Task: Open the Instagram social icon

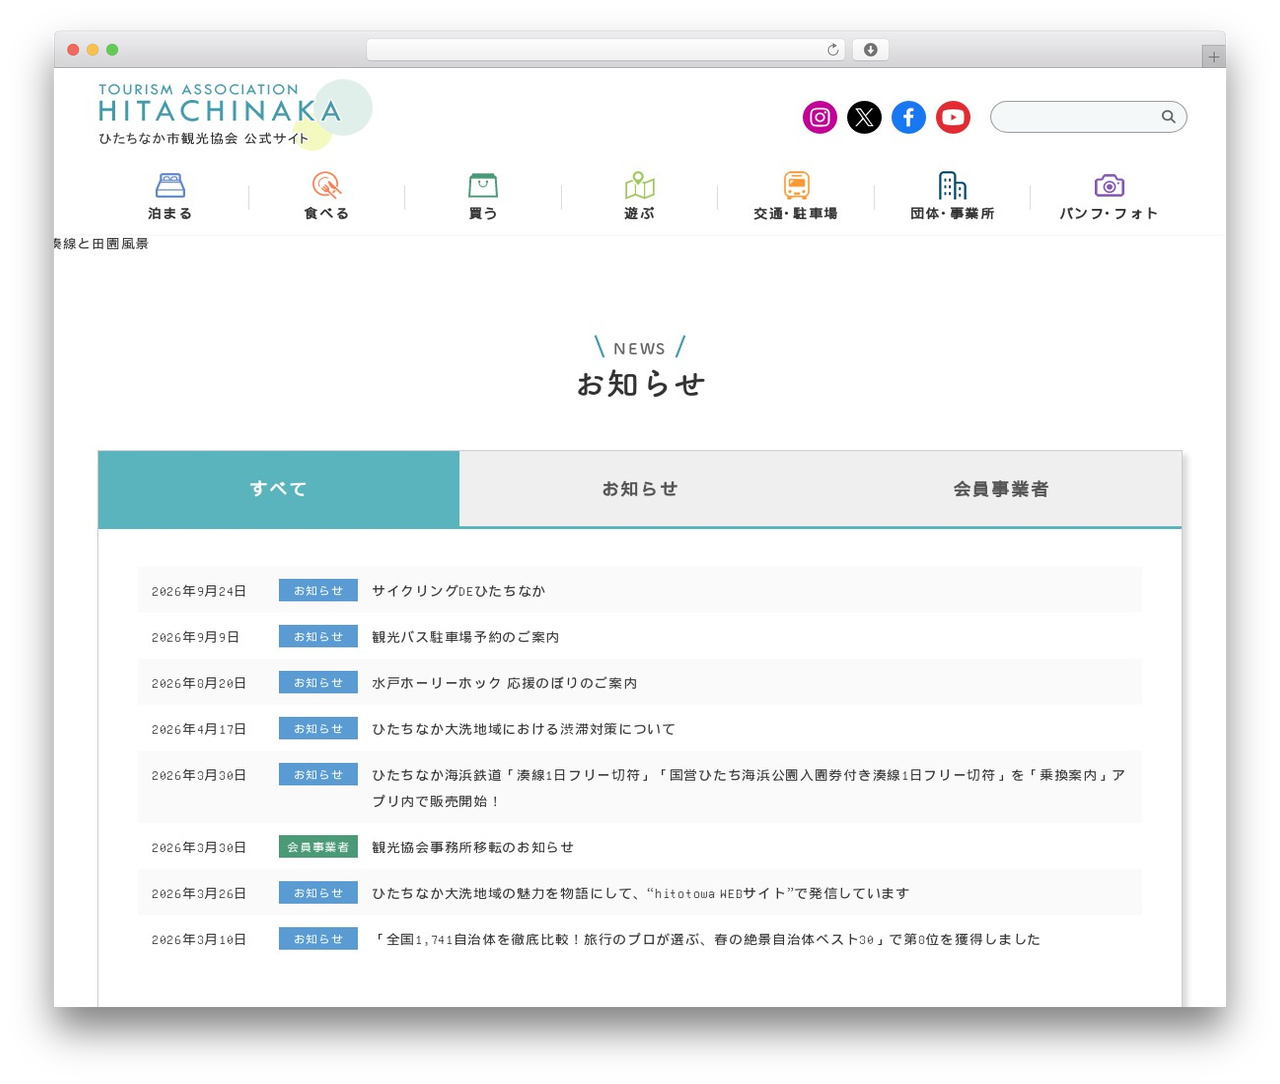Action: click(x=820, y=117)
